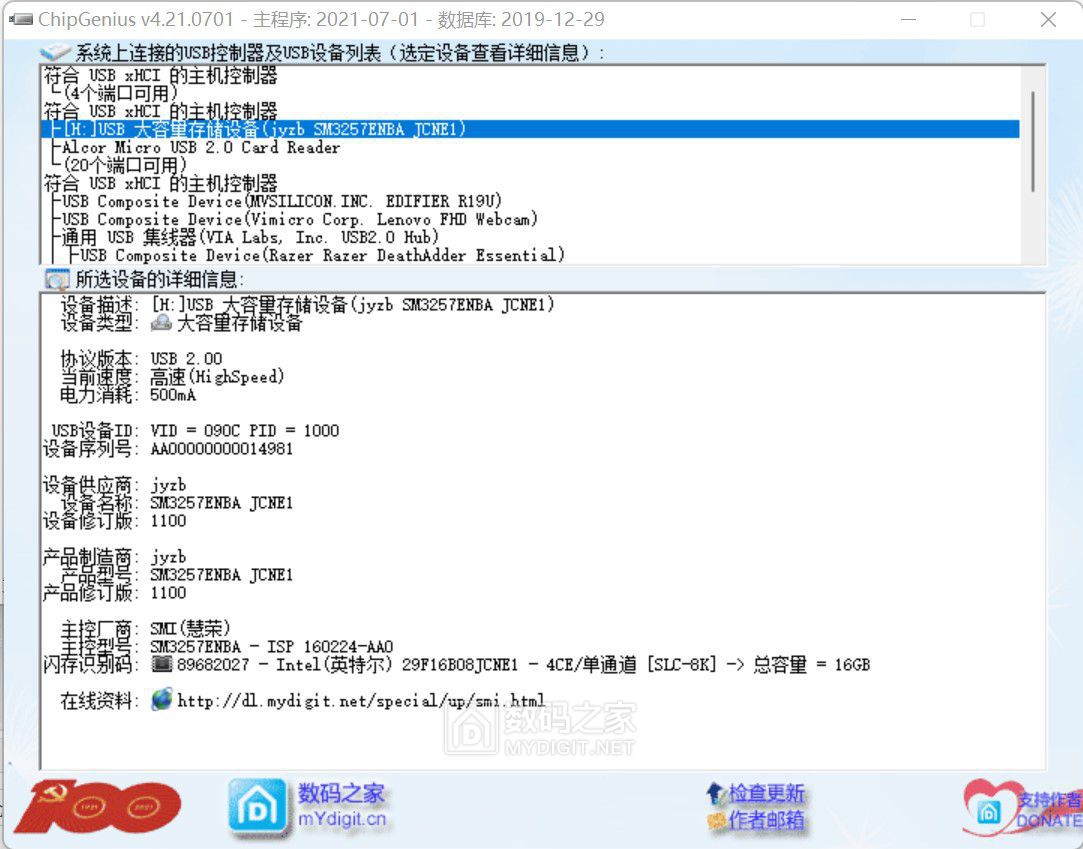
Task: Select MVSILICON EDIFIER R19U composite device
Action: point(282,201)
